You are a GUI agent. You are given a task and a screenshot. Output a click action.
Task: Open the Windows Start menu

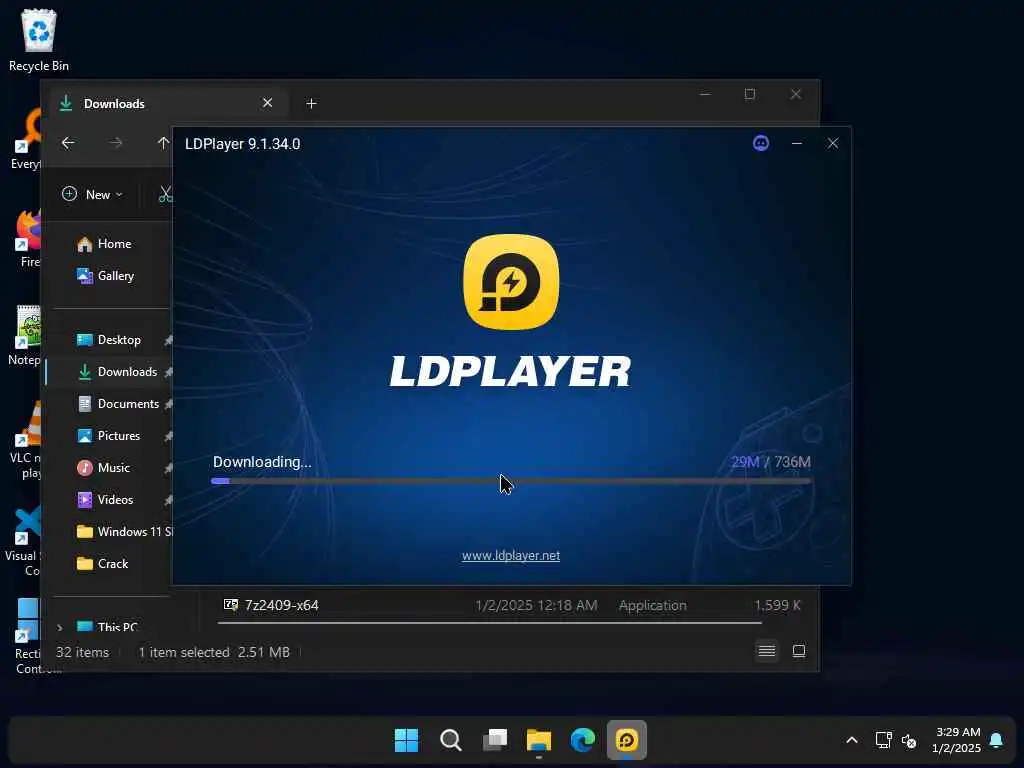(x=406, y=740)
